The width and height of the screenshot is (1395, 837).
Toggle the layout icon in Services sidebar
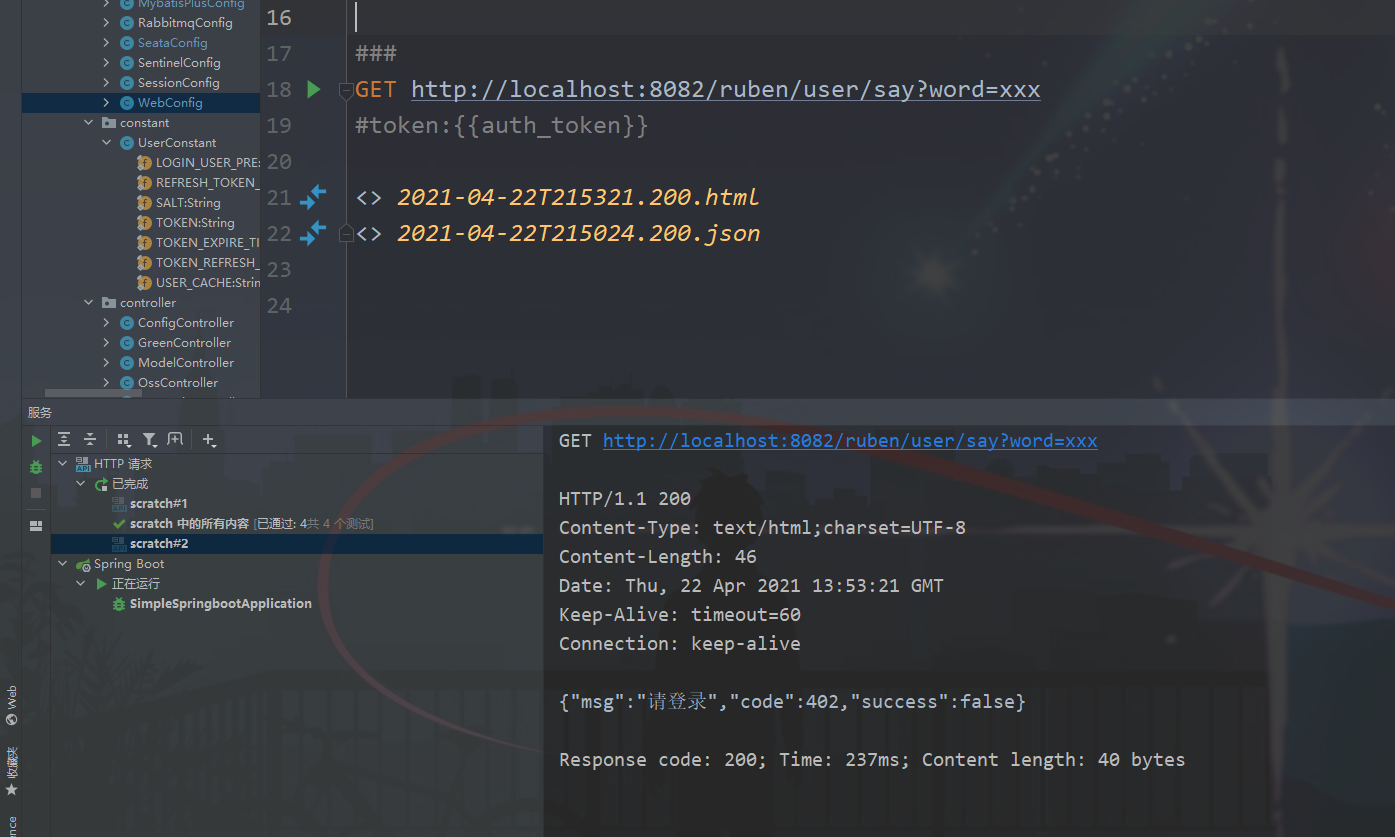coord(37,525)
